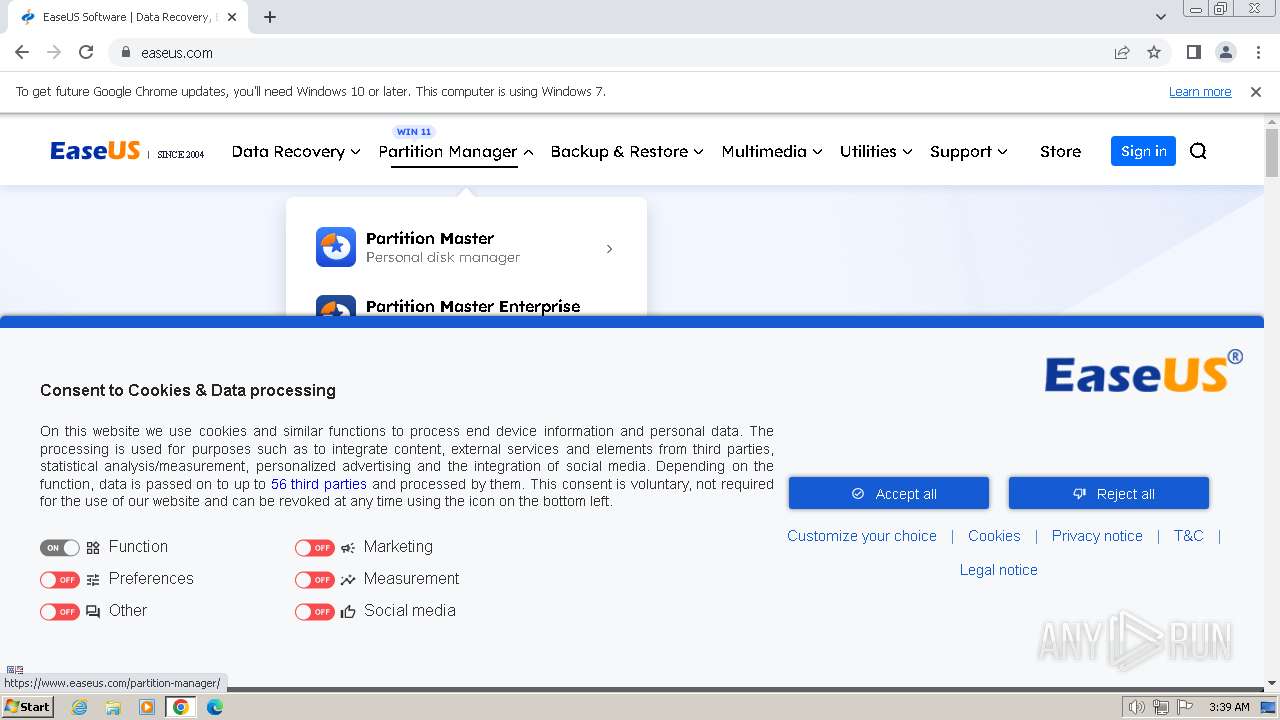1280x720 pixels.
Task: Expand the Multimedia menu
Action: pos(772,151)
